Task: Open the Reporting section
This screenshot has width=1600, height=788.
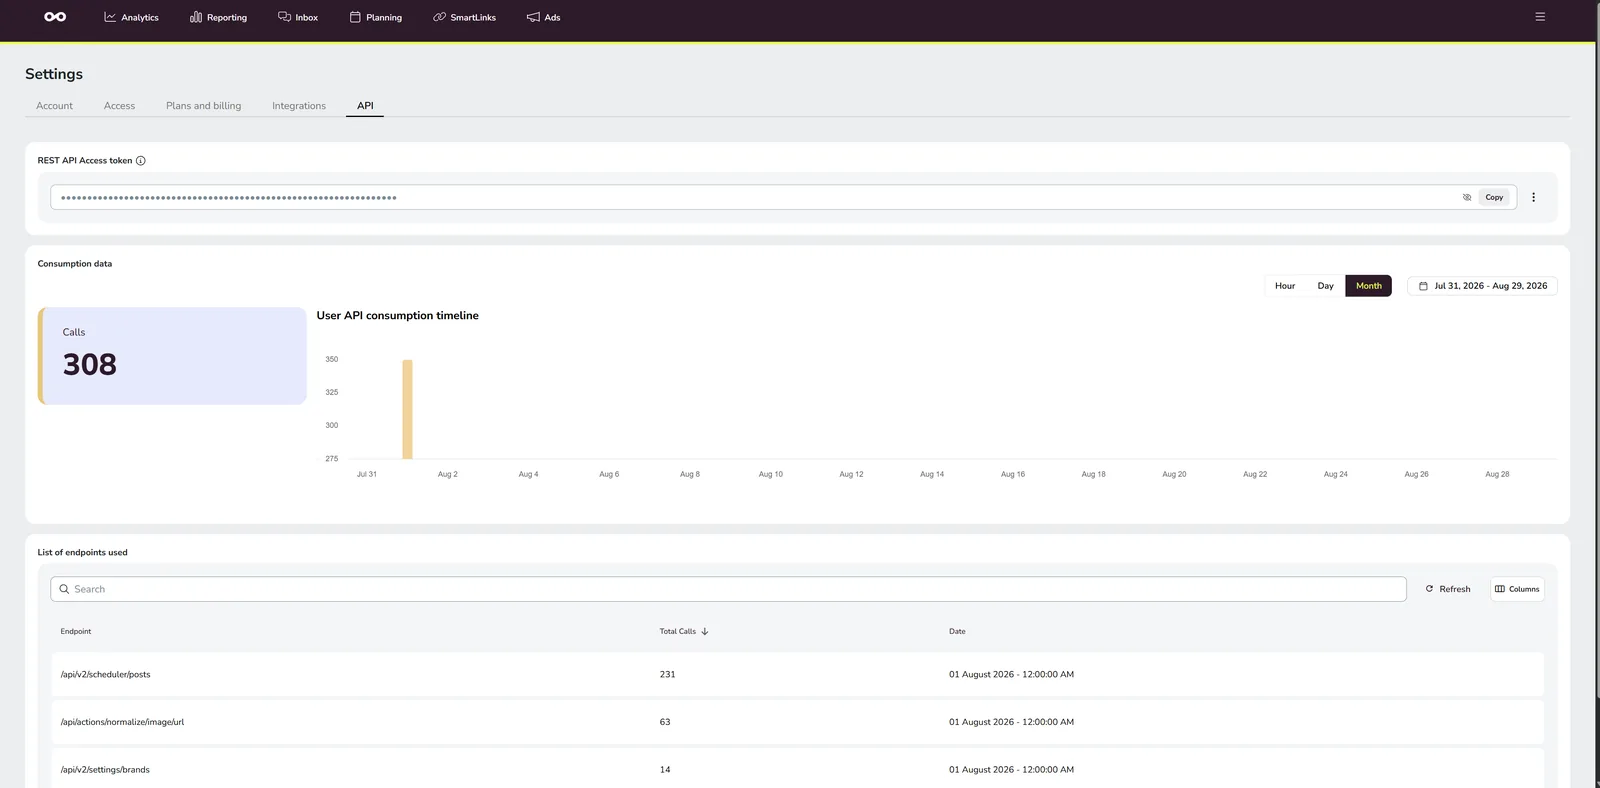Action: tap(218, 17)
